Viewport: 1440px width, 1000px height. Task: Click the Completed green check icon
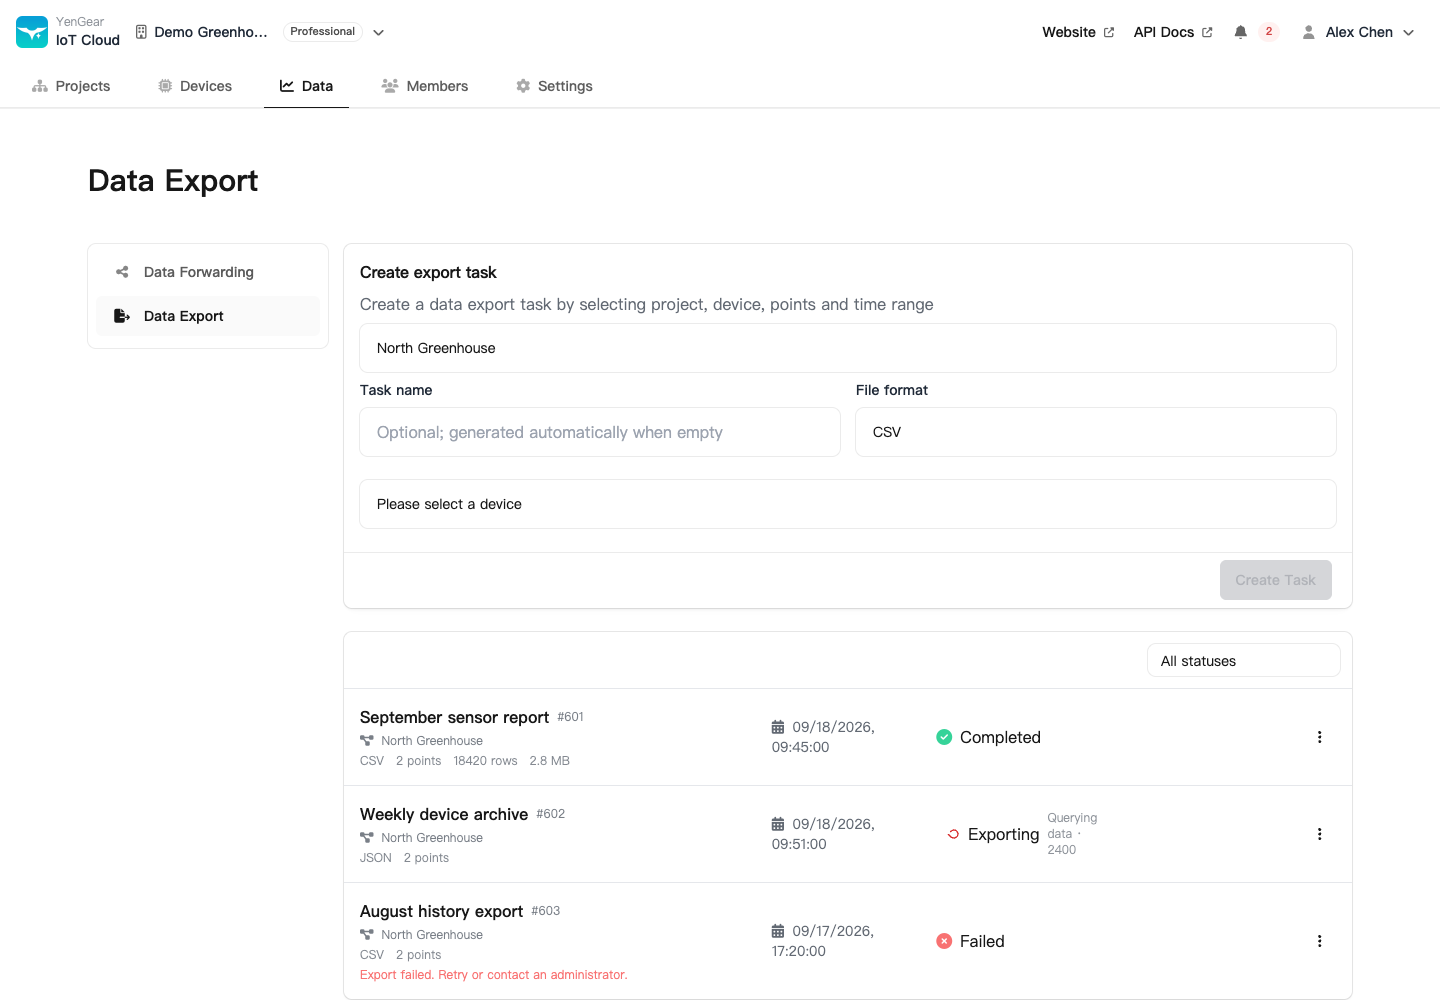click(944, 737)
